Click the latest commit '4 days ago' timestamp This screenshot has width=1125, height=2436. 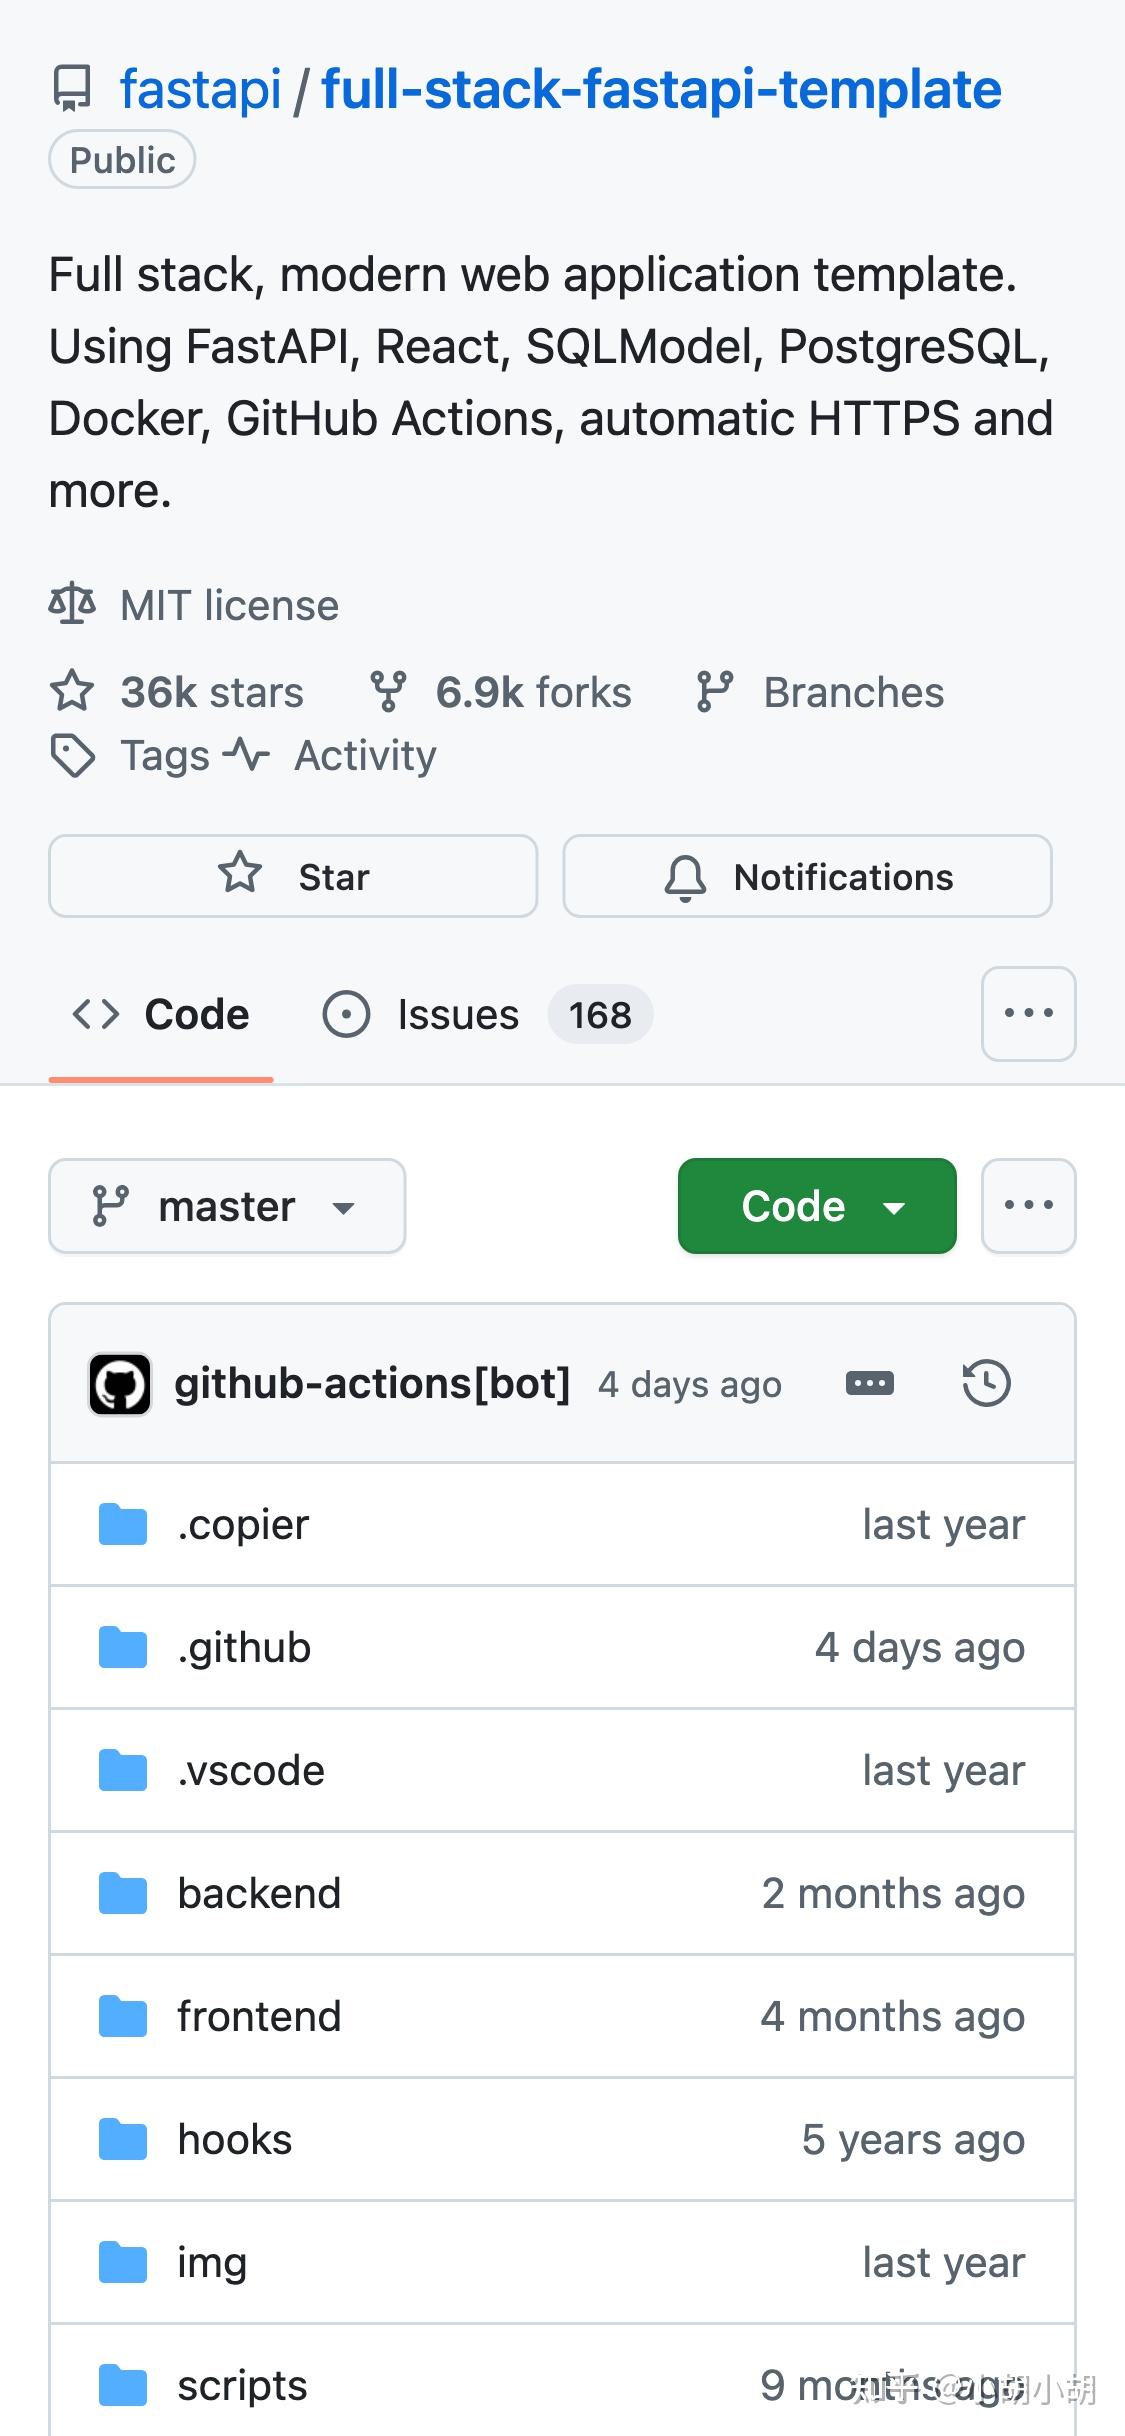tap(690, 1385)
